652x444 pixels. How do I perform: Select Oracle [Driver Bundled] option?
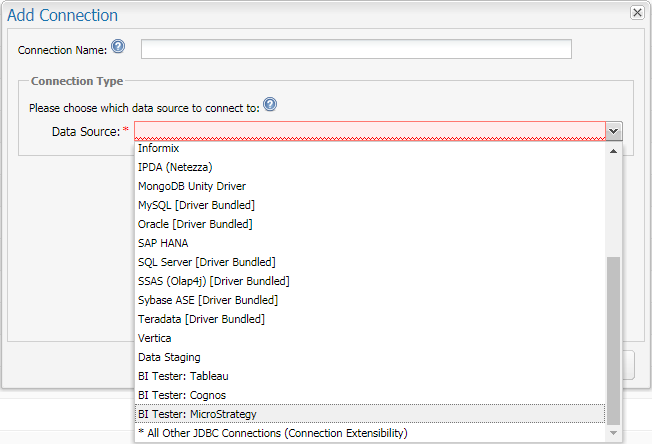click(x=195, y=224)
